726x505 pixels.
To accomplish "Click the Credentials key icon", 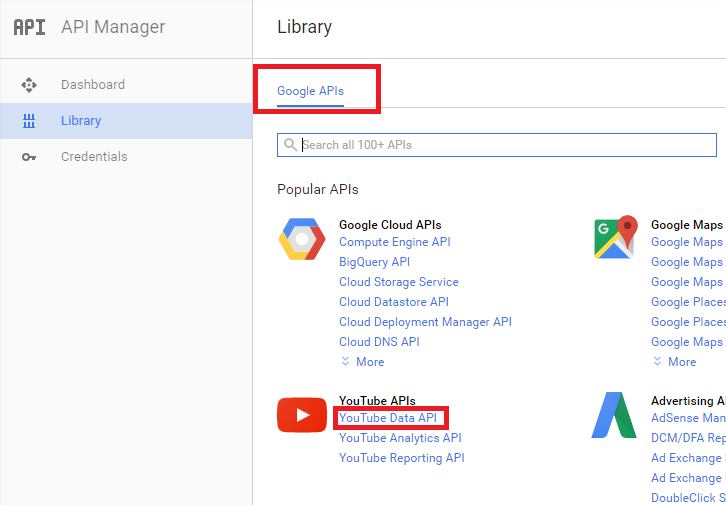I will [29, 157].
